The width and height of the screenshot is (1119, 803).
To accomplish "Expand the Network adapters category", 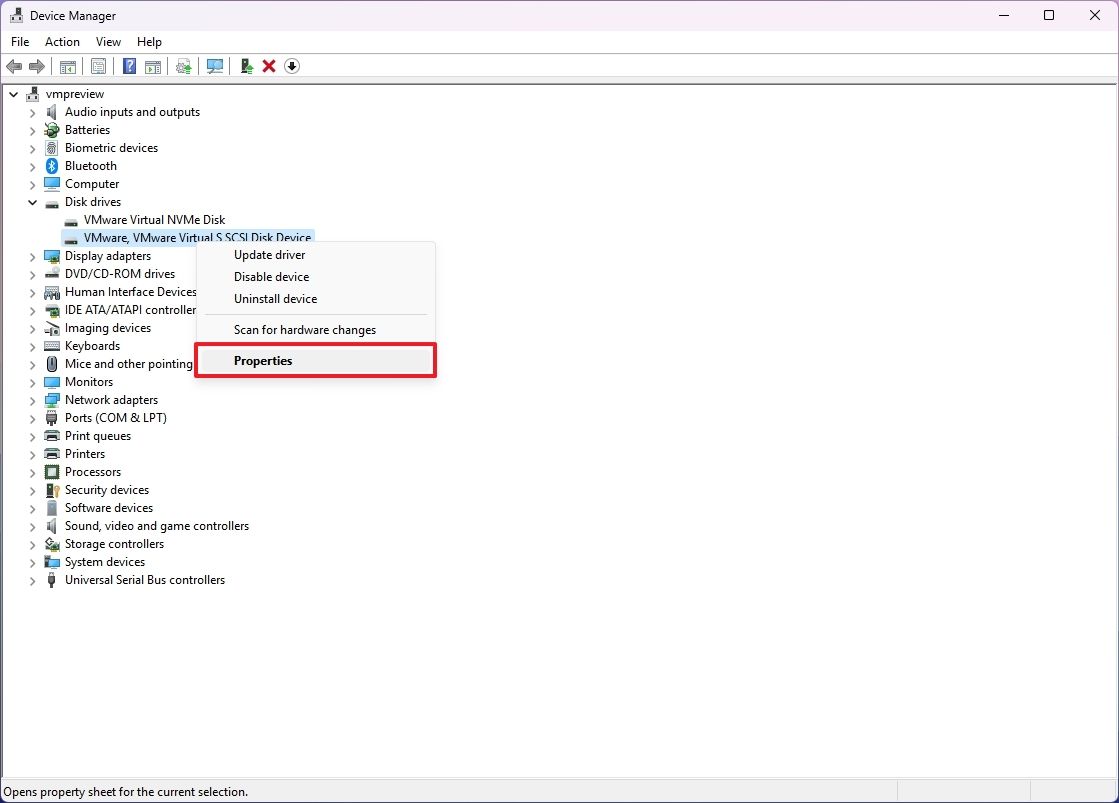I will click(32, 399).
